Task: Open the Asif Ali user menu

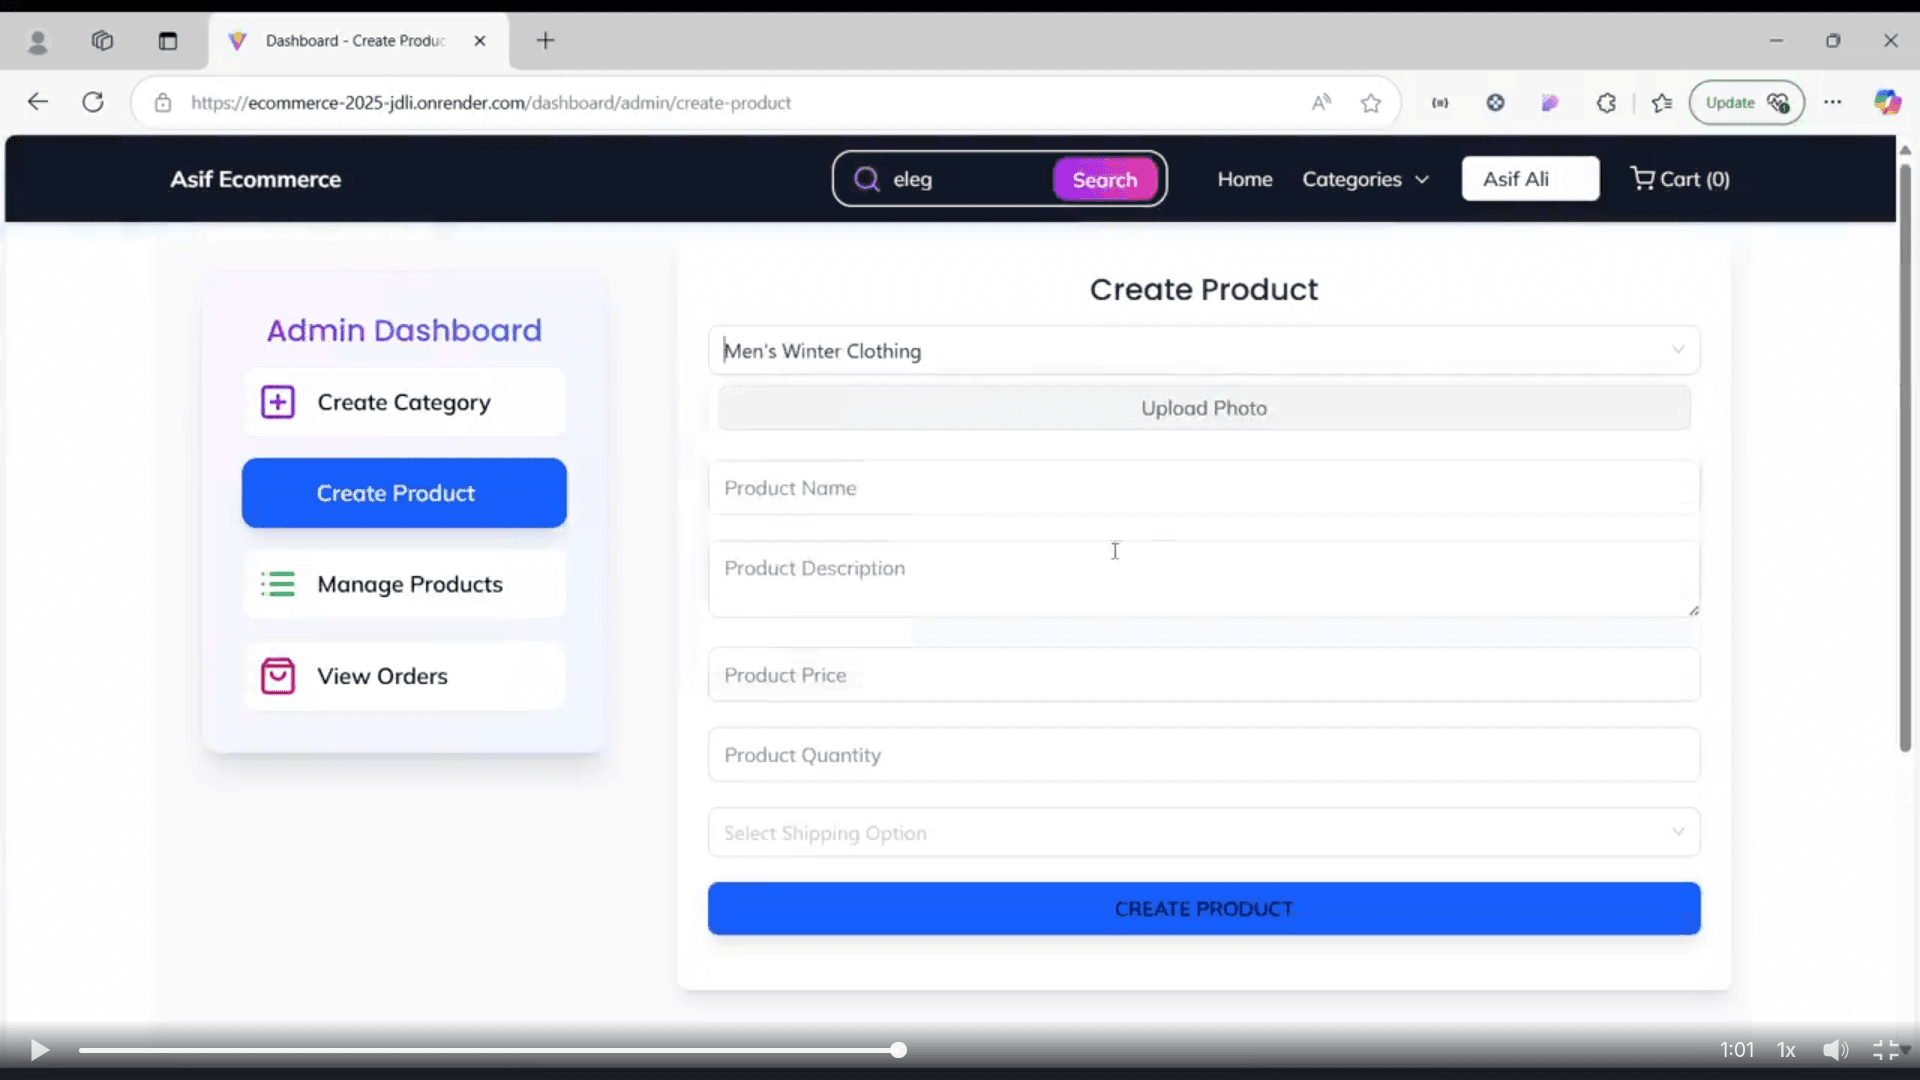Action: [1530, 179]
